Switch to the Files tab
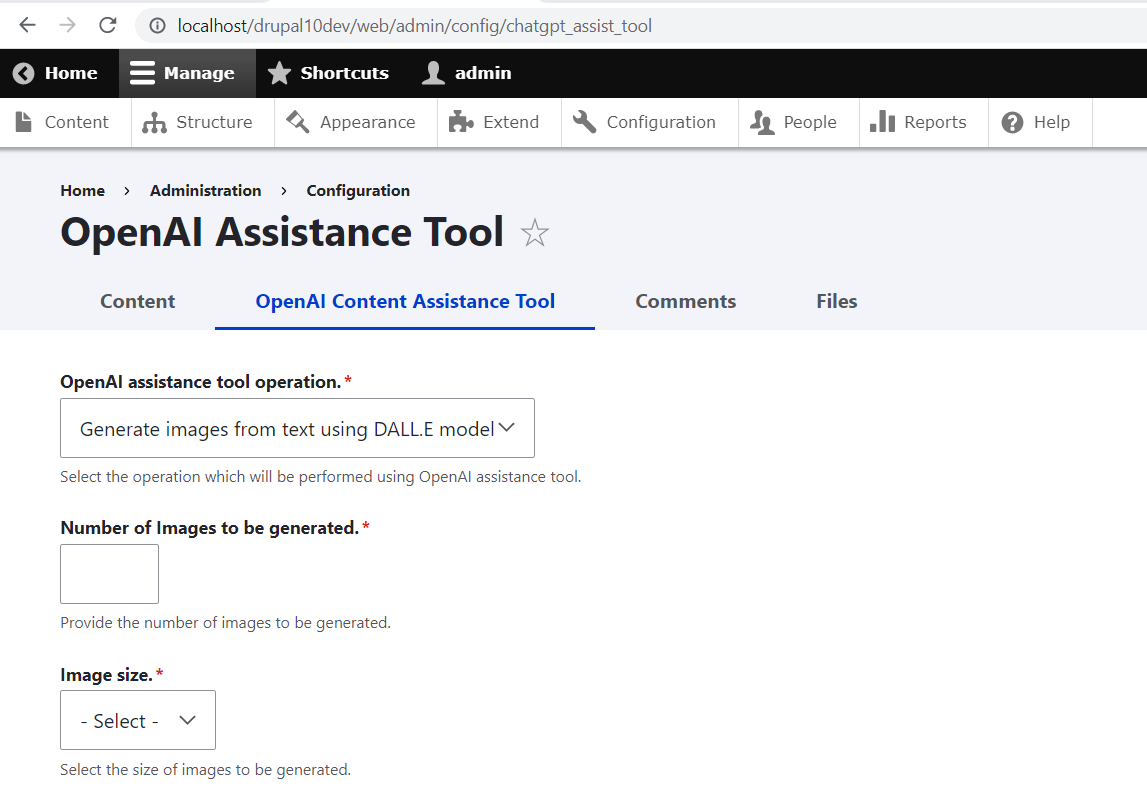The image size is (1147, 811). click(x=836, y=301)
